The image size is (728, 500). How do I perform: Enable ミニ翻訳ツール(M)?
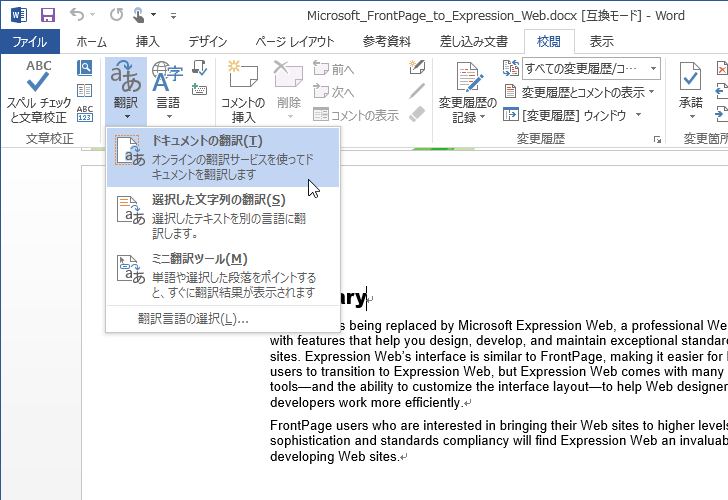point(223,275)
